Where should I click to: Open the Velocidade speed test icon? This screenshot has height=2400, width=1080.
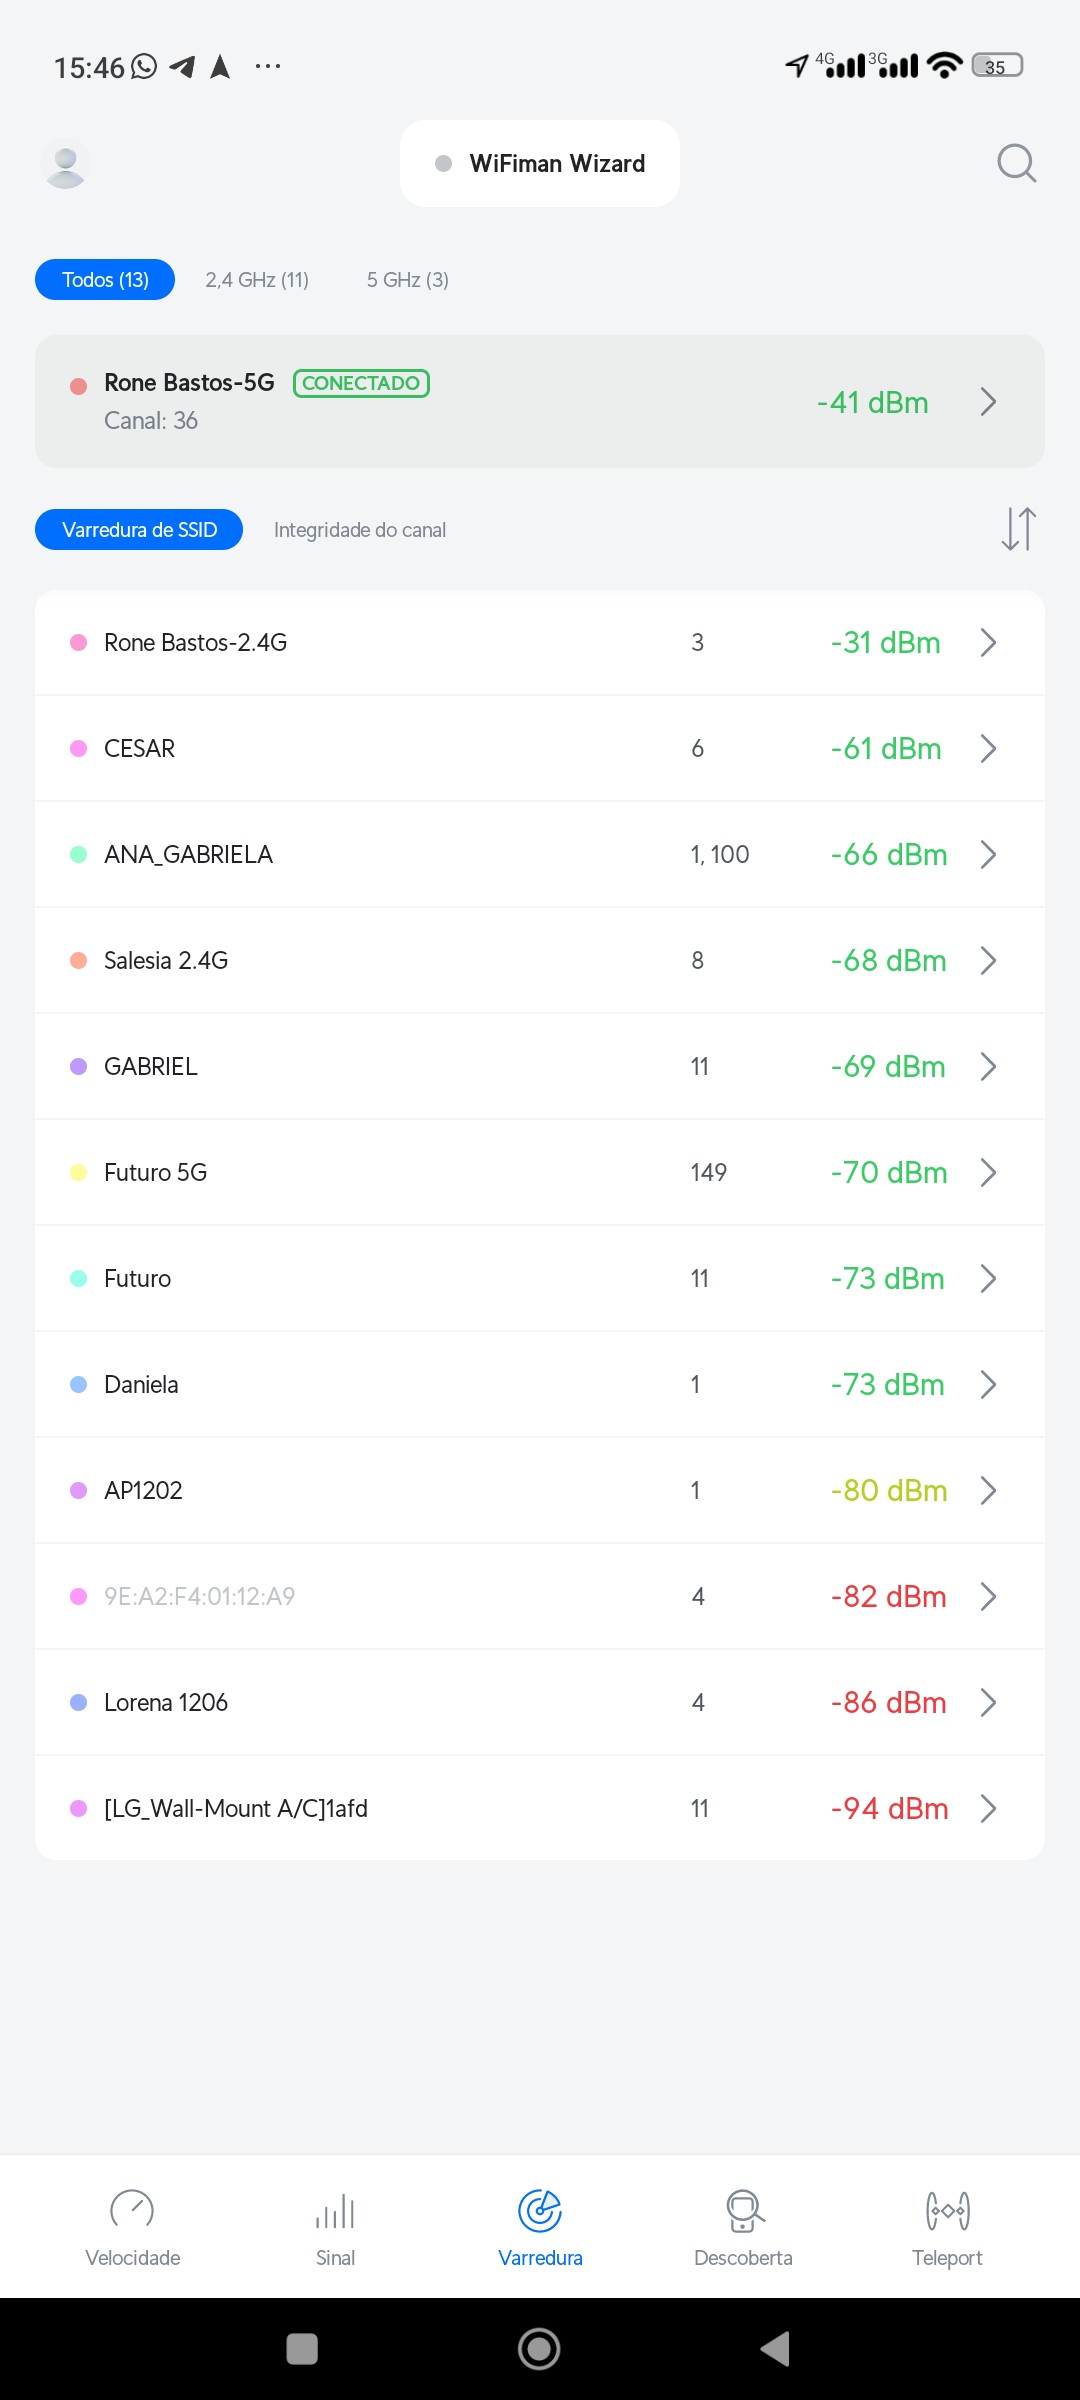tap(132, 2210)
